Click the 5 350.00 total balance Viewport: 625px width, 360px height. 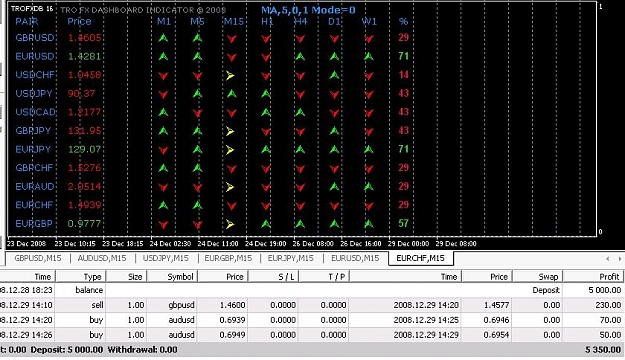click(x=603, y=350)
